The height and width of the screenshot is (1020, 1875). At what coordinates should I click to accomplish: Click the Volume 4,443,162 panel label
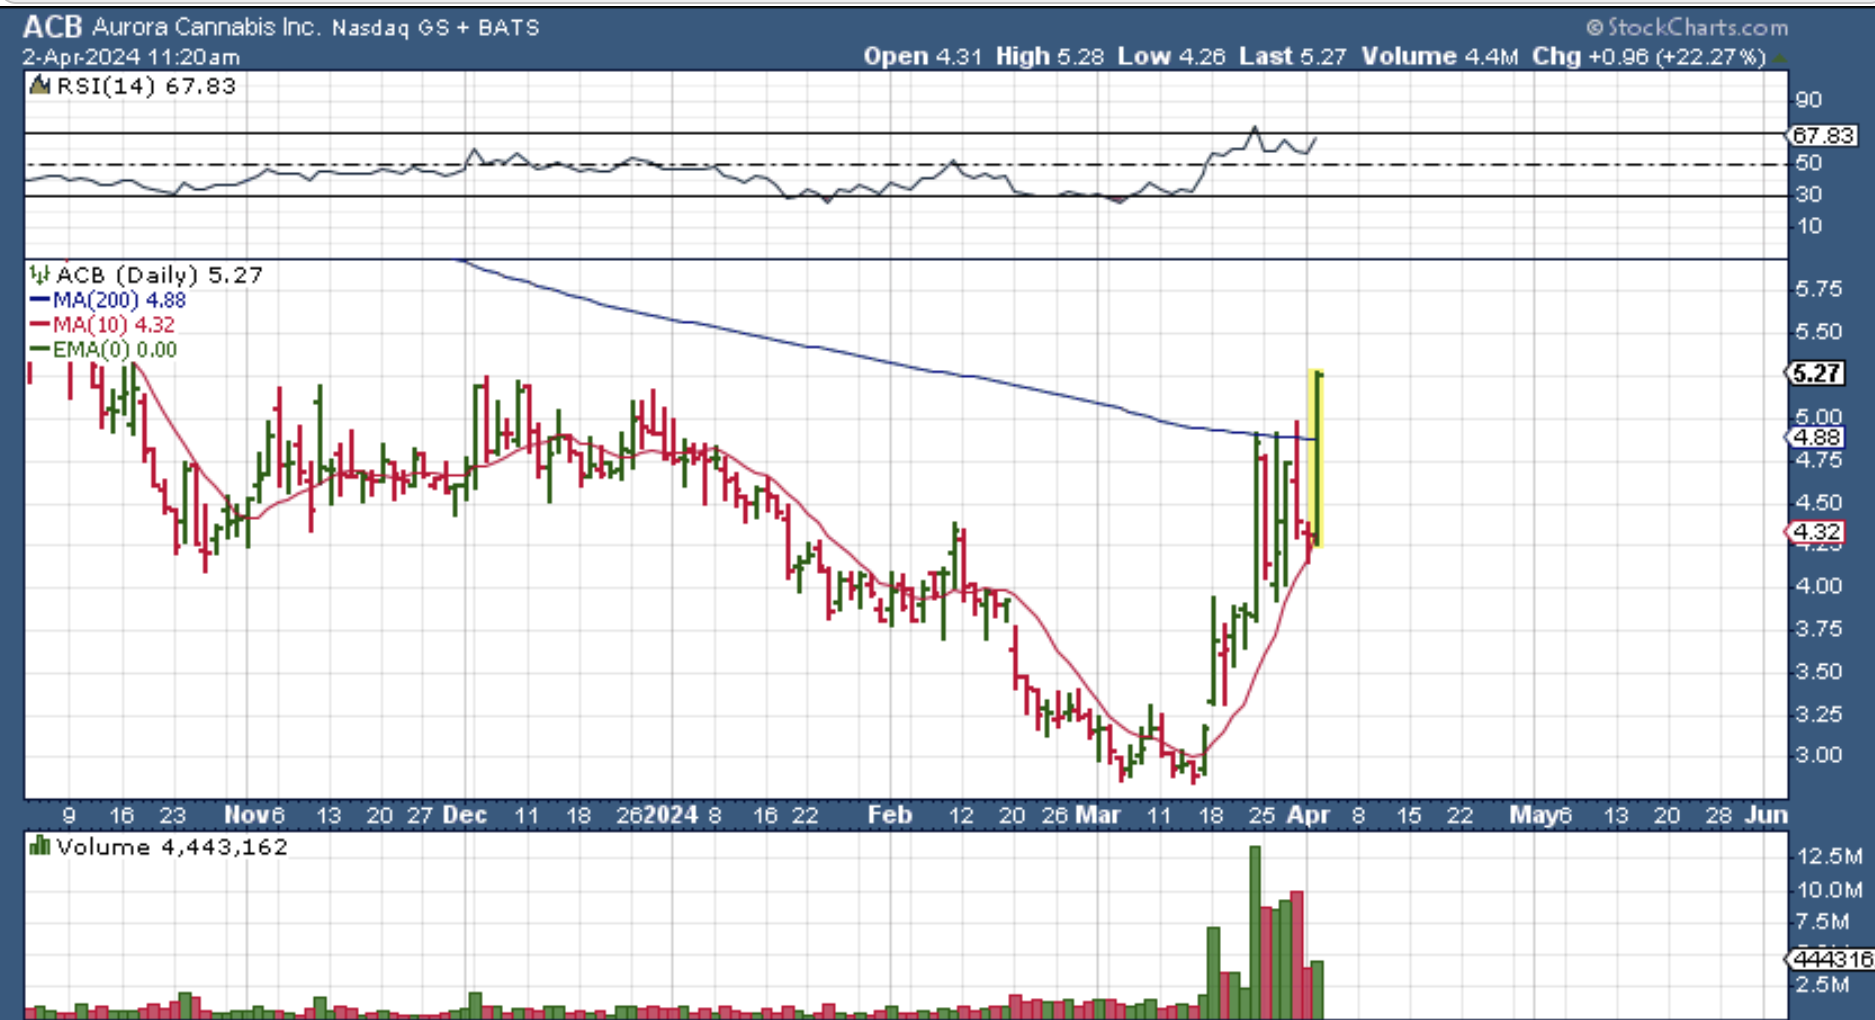pos(172,847)
